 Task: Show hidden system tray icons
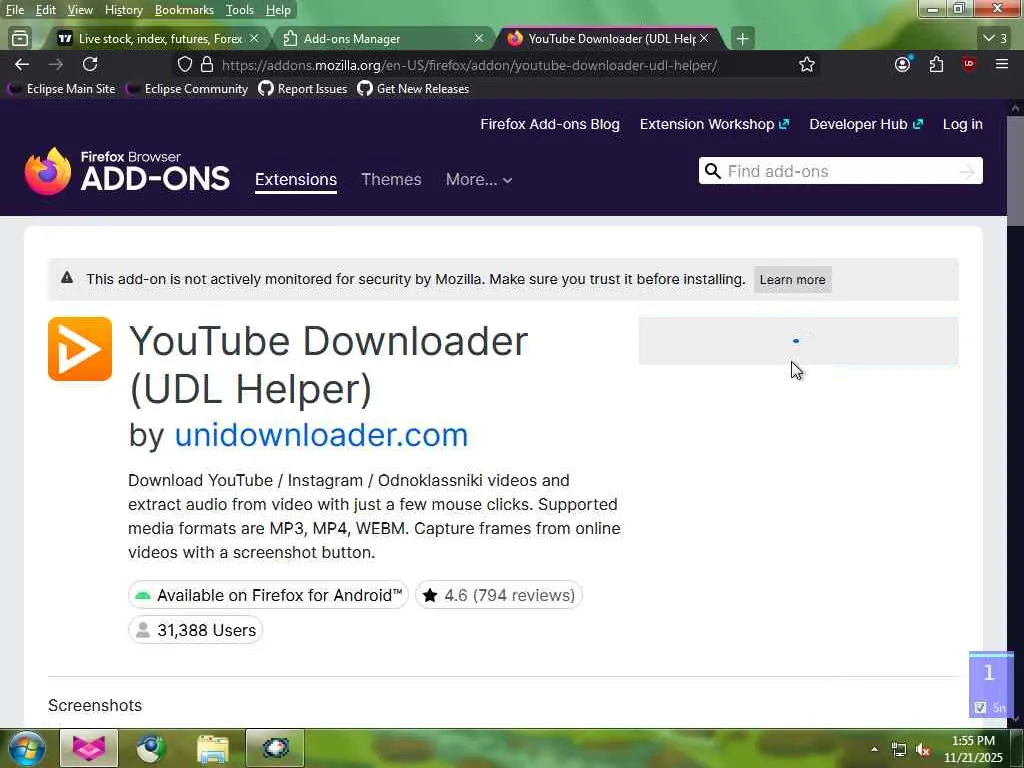[874, 749]
